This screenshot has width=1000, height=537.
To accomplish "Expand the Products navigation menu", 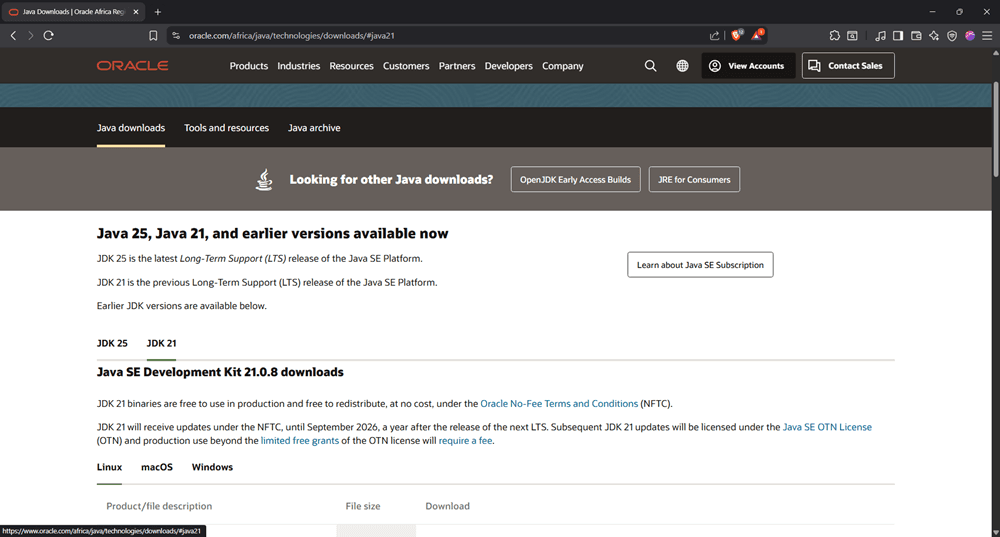I will tap(249, 66).
